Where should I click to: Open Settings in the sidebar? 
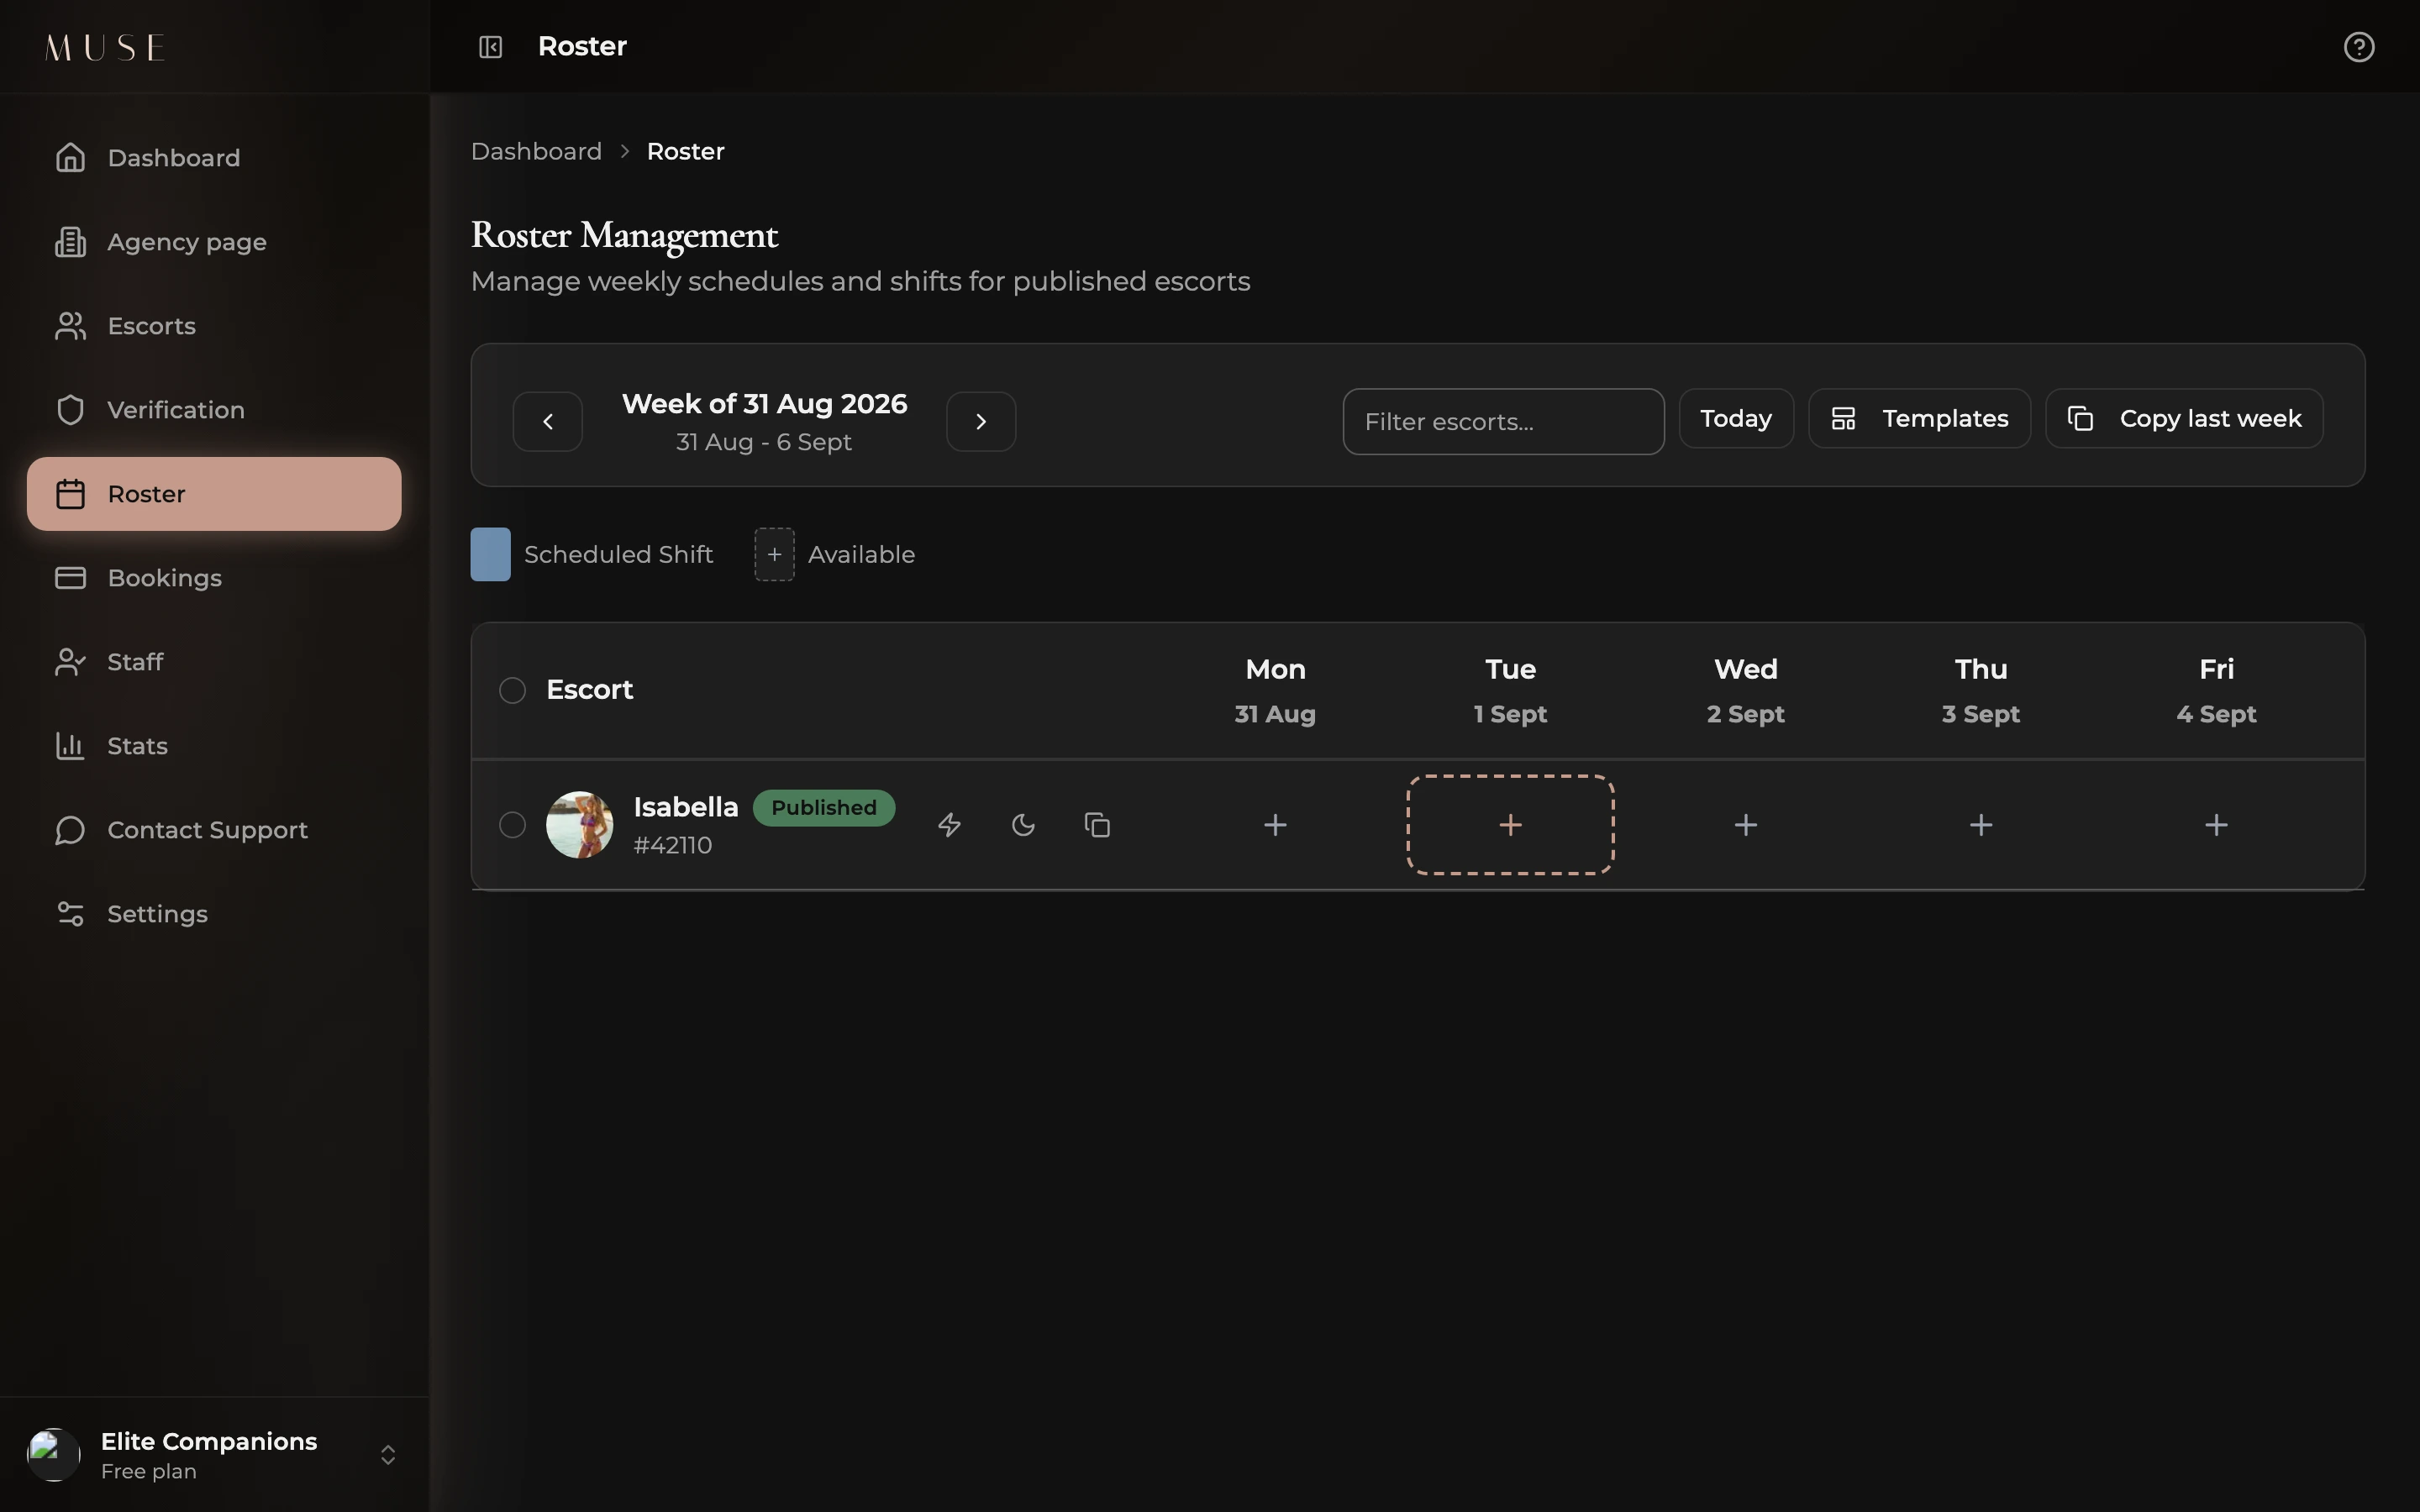214,914
